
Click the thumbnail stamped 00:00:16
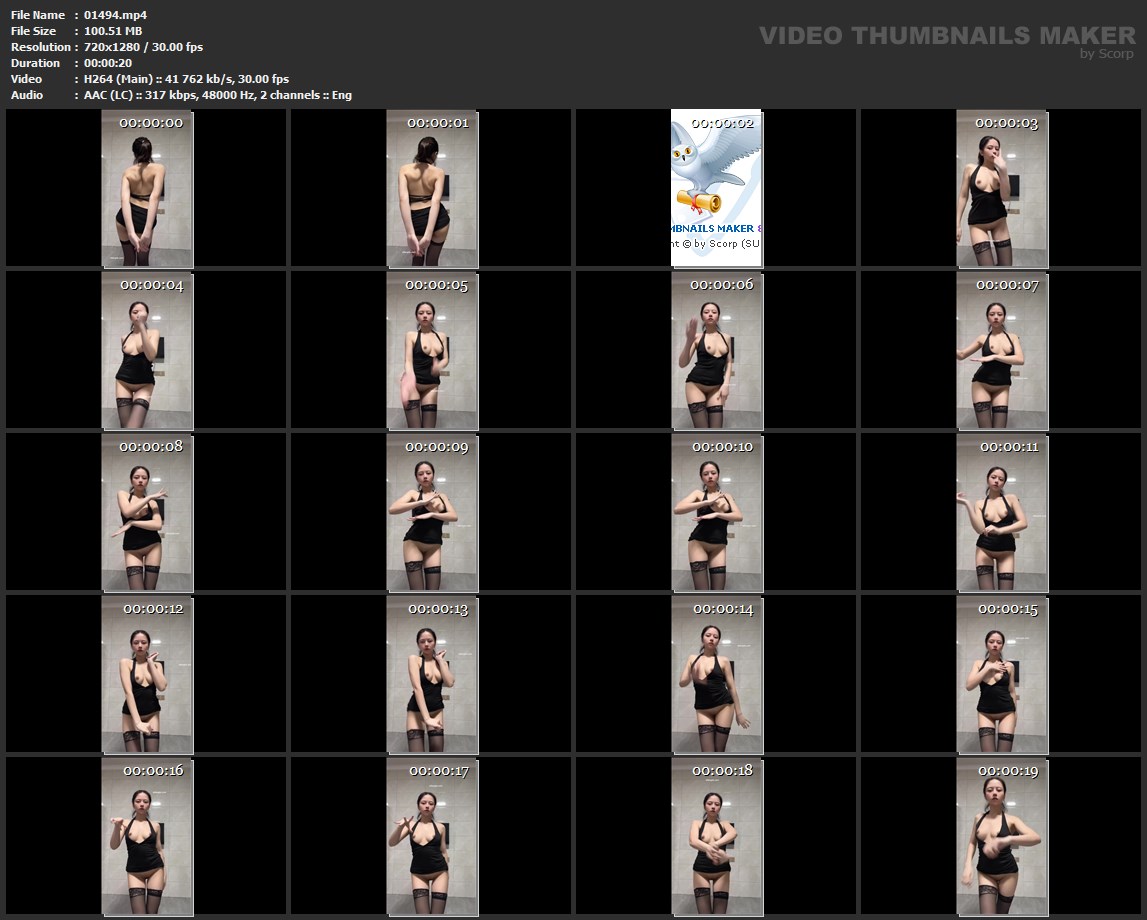coord(147,837)
